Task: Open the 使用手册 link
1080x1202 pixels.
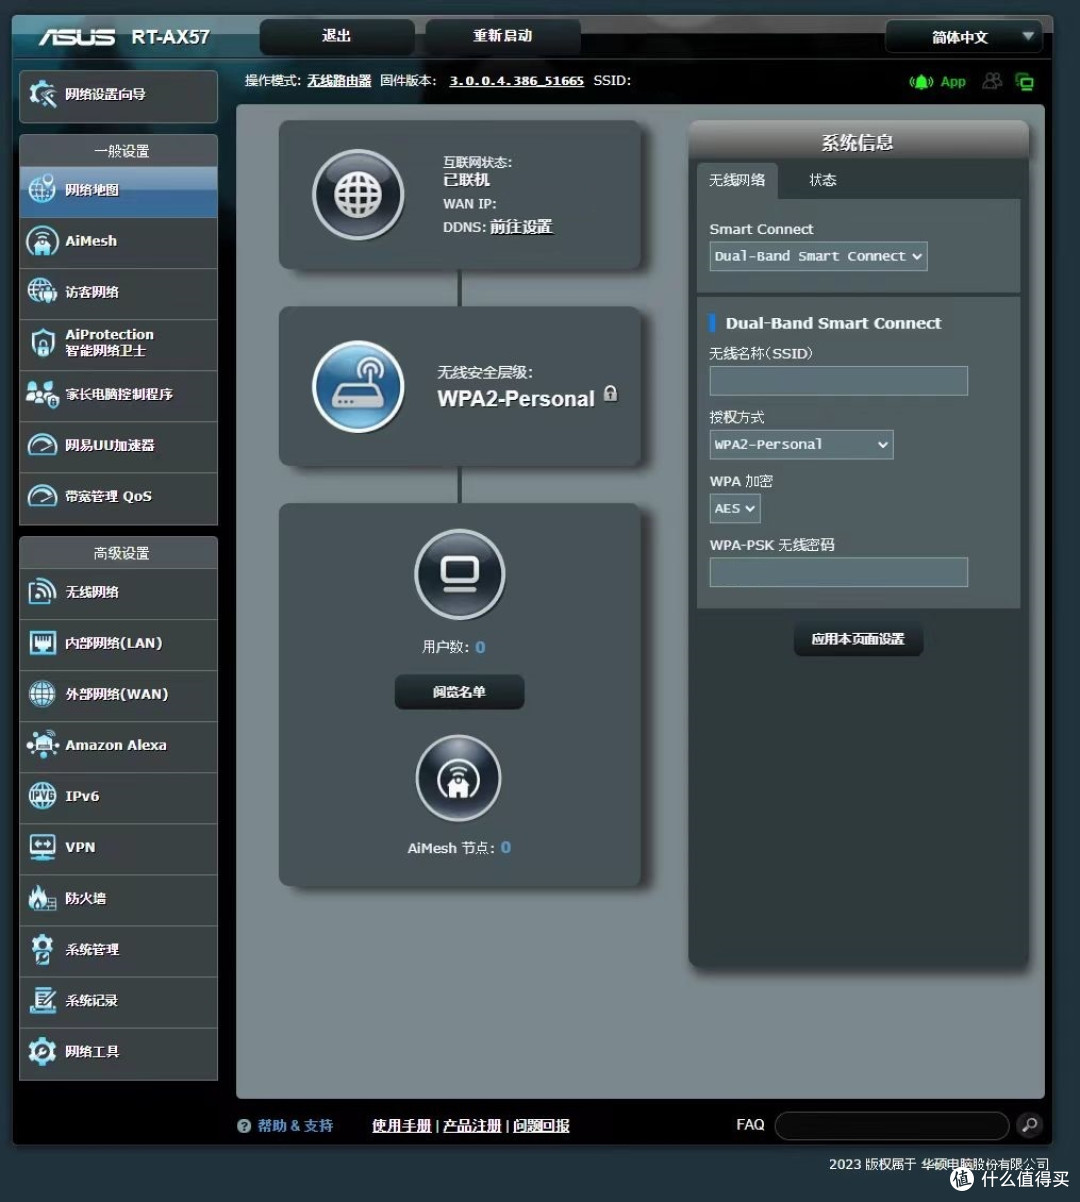Action: [x=402, y=1126]
